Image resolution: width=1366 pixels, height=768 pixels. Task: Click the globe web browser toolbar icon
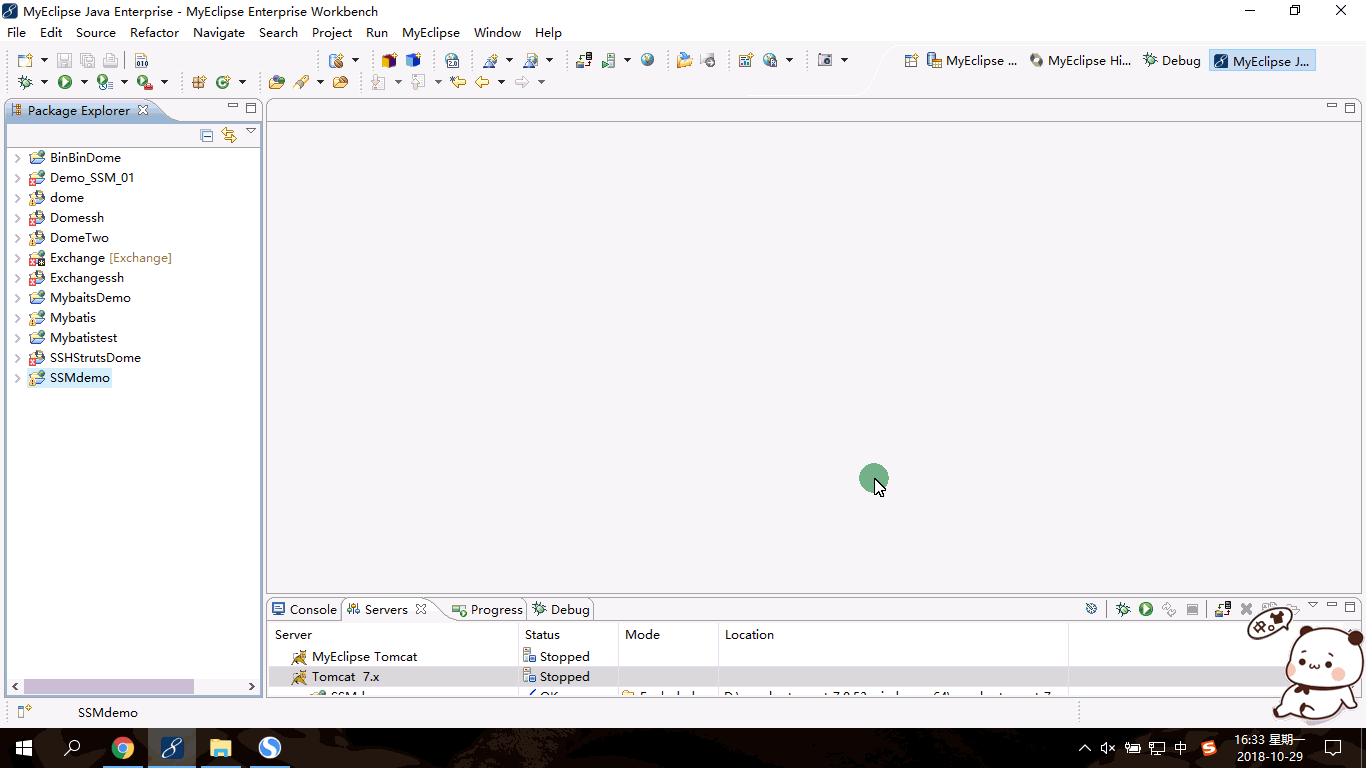point(648,61)
